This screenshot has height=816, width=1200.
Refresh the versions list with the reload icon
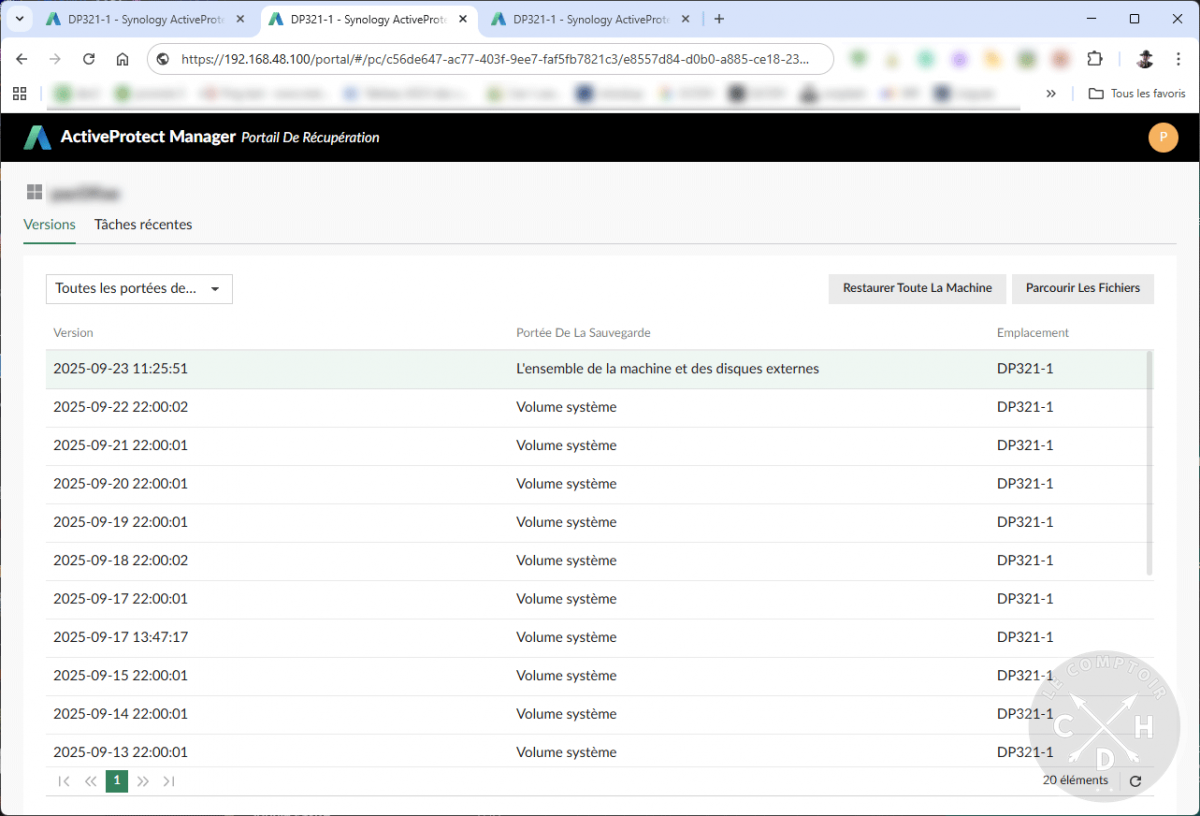tap(1135, 781)
